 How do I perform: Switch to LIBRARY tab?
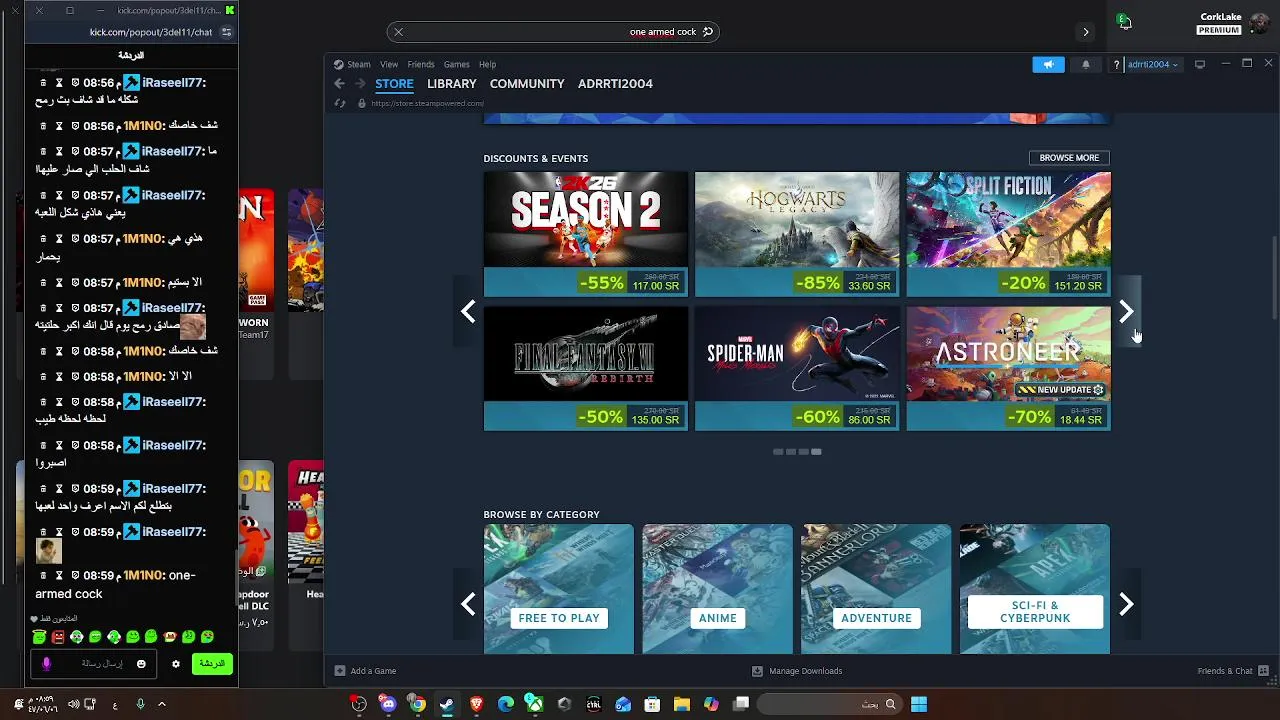tap(451, 84)
